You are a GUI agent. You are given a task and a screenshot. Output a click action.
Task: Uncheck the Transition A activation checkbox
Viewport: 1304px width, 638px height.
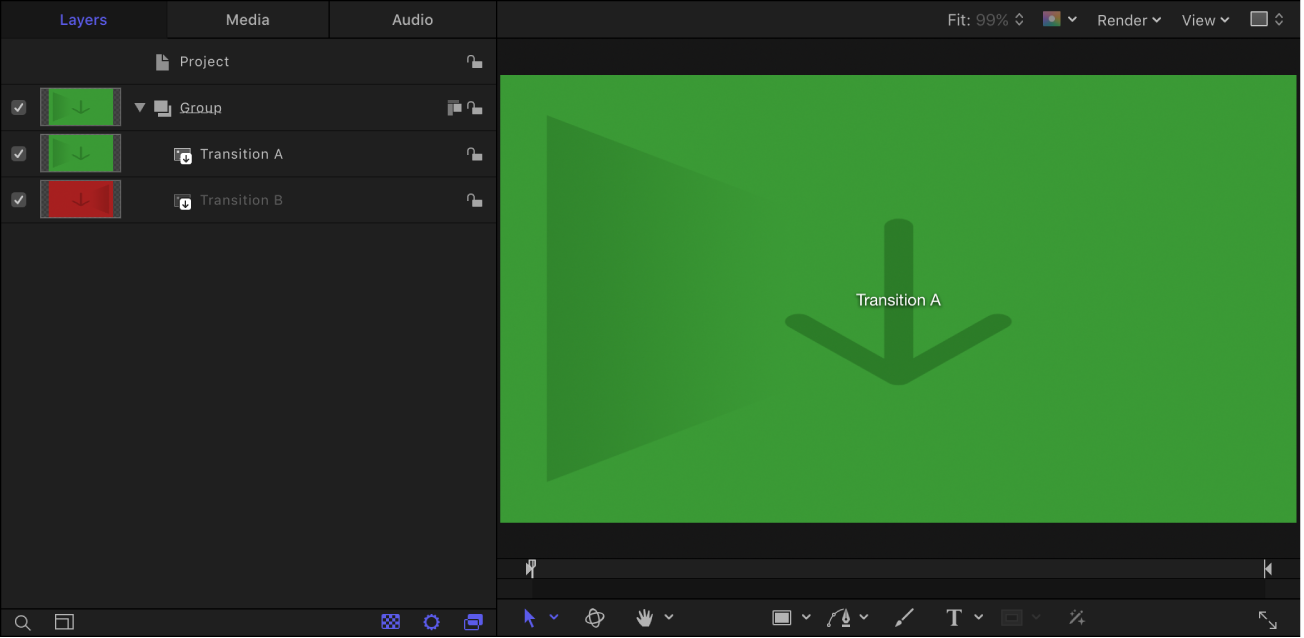(18, 153)
